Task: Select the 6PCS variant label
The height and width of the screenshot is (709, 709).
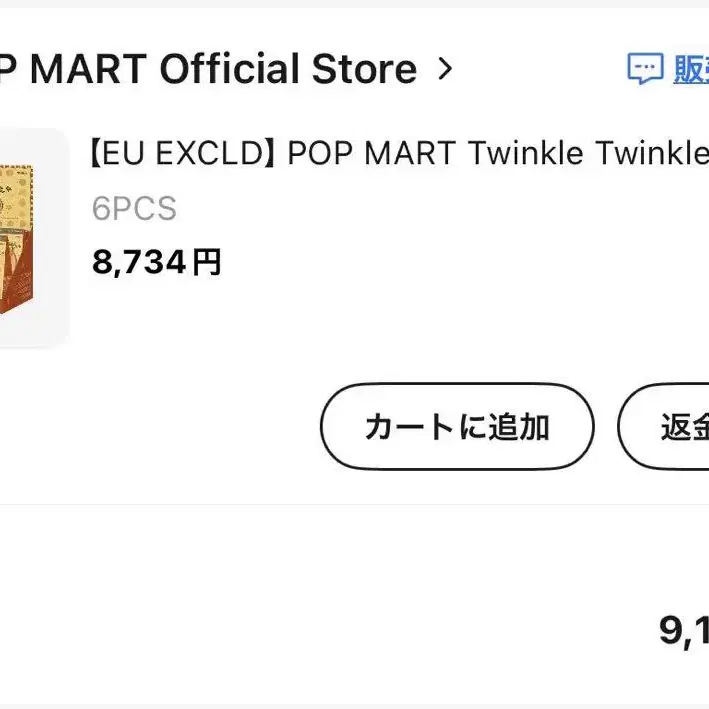Action: 134,209
